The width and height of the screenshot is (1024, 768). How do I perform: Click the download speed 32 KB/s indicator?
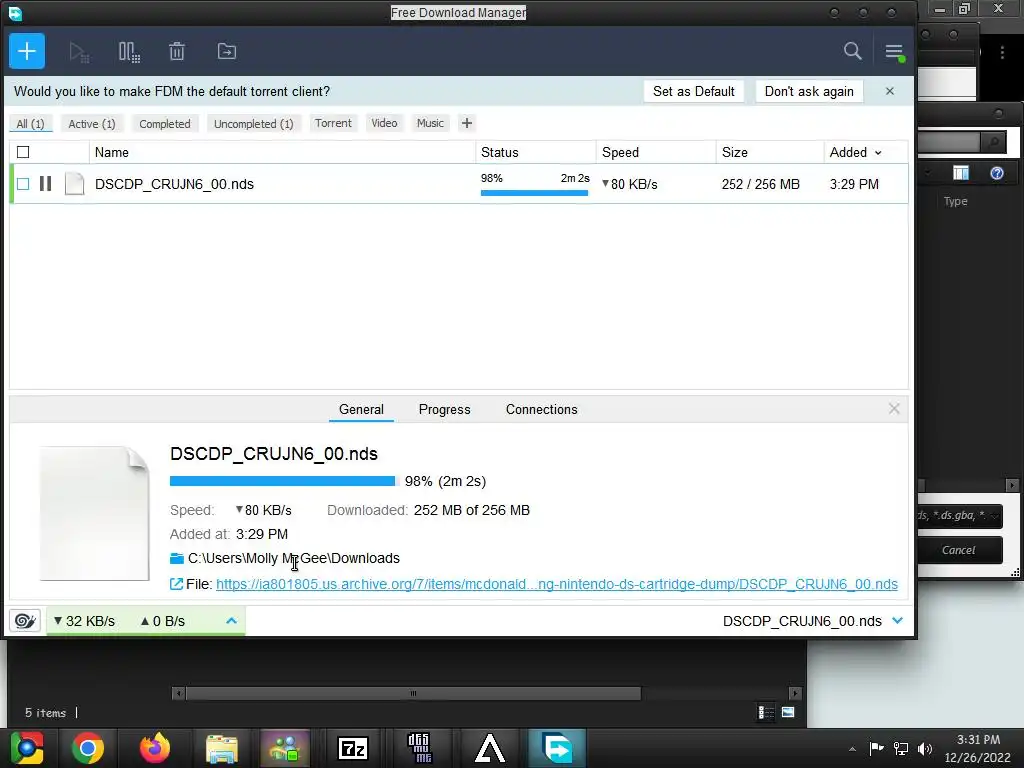(84, 621)
